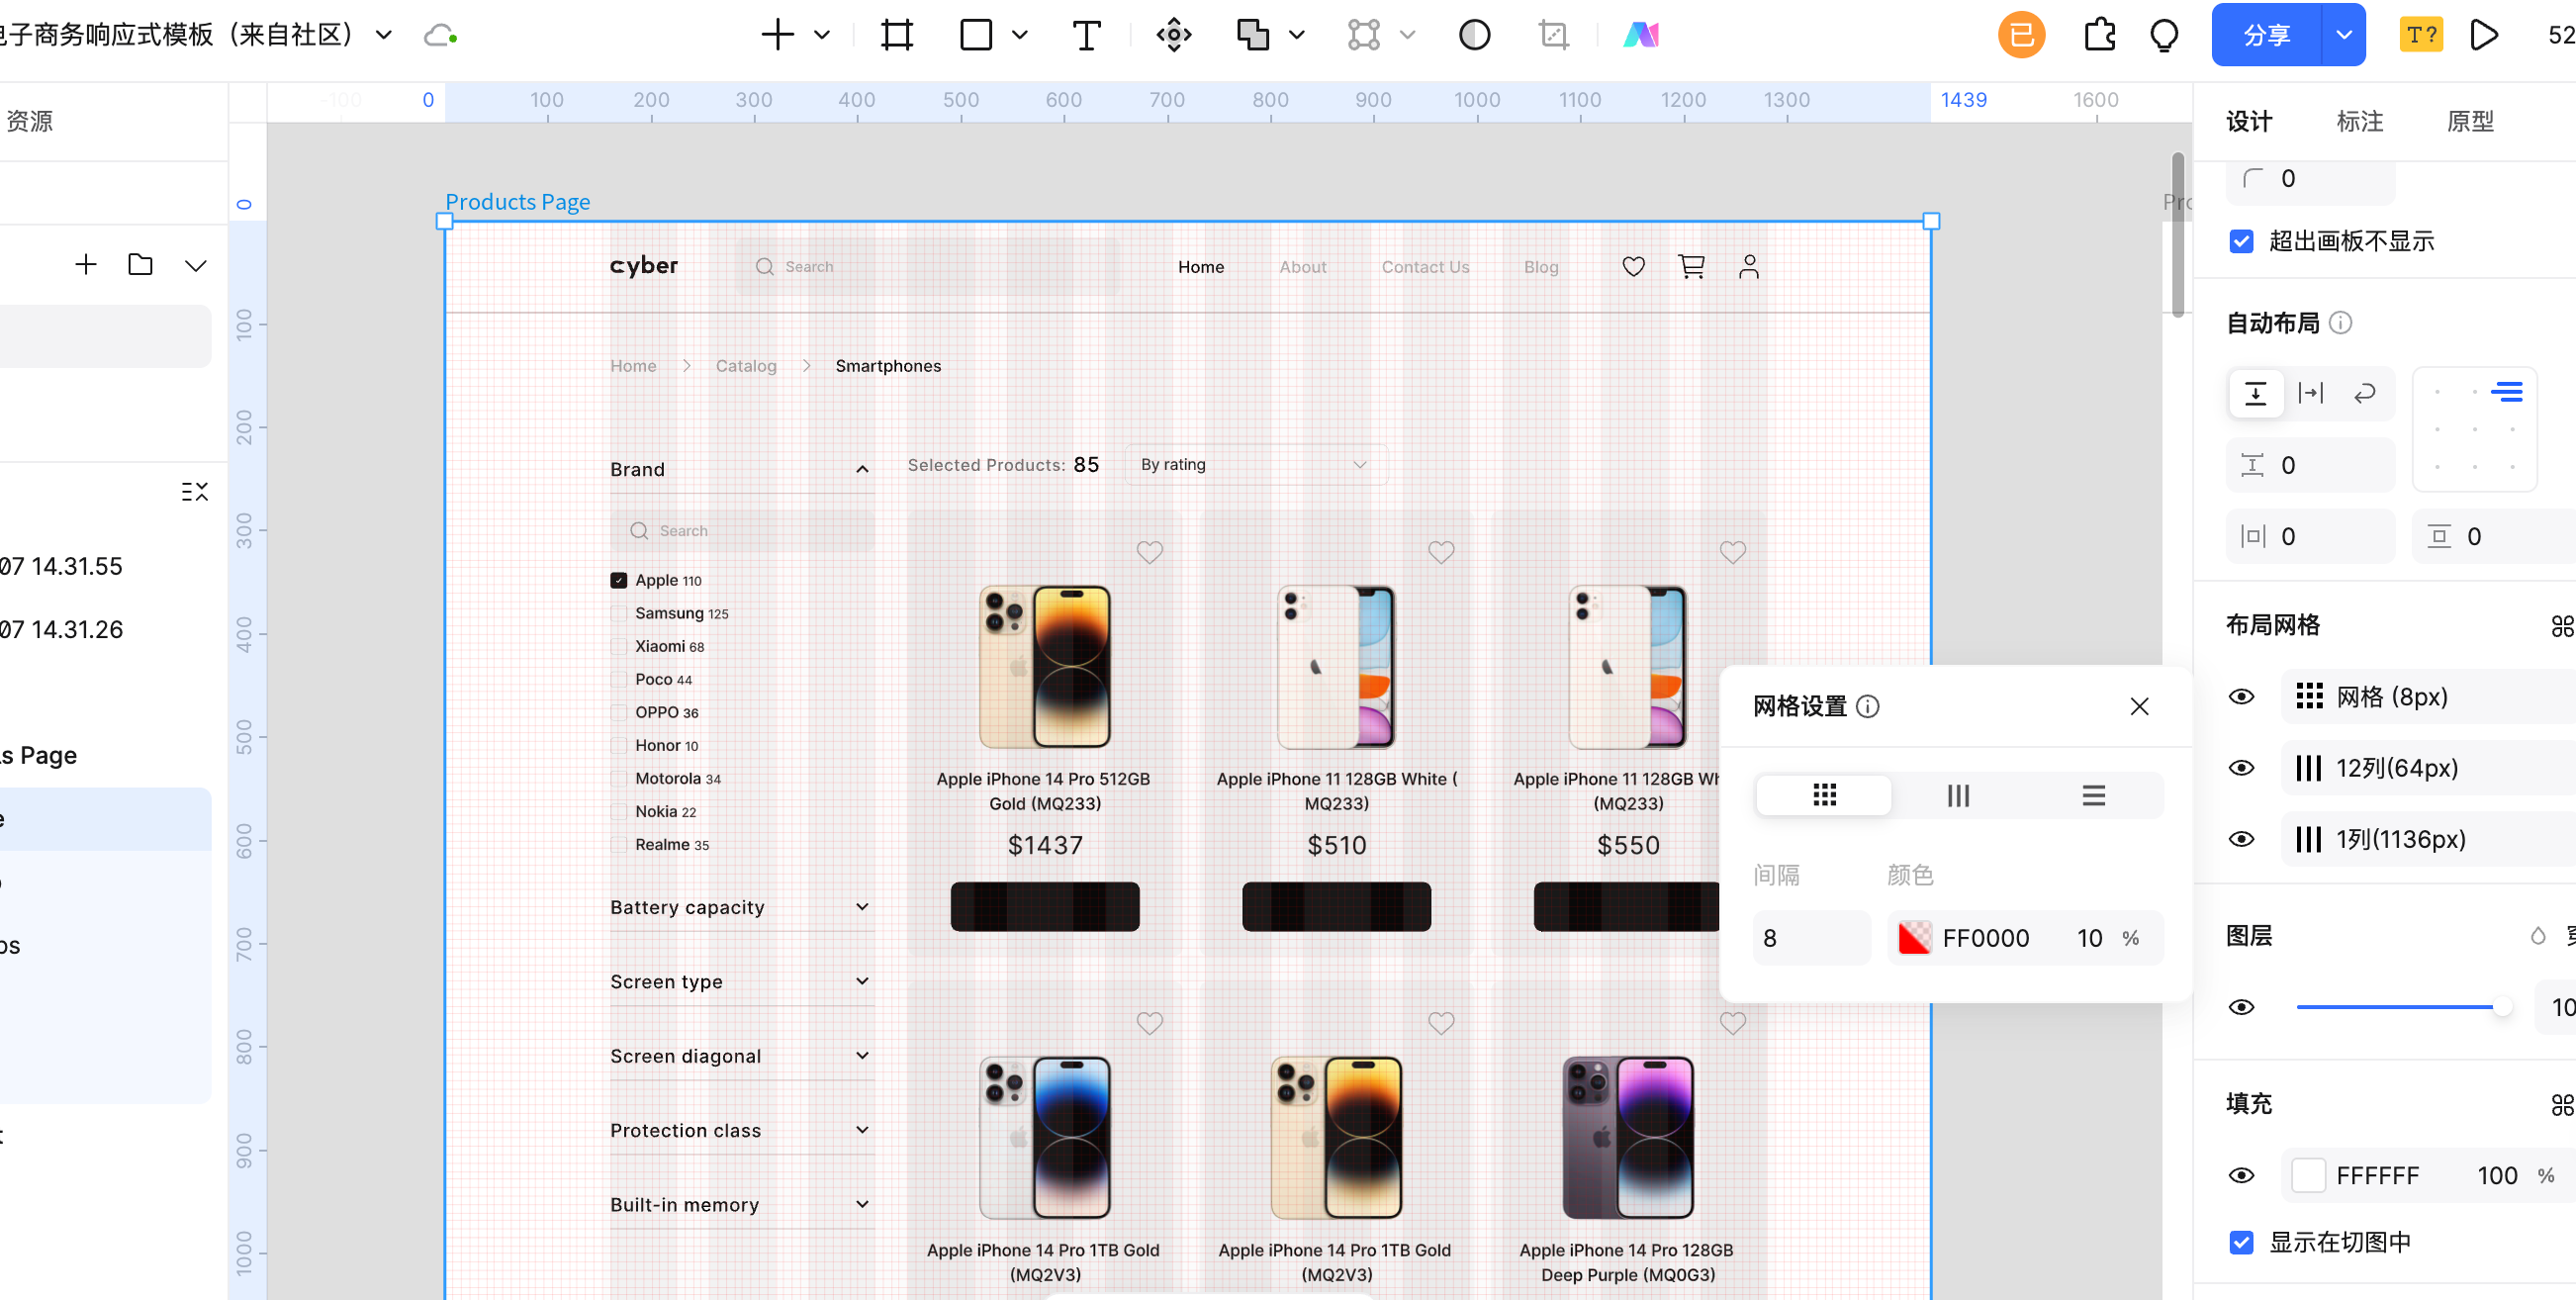Select the Frame (artboard) tool

tap(897, 36)
